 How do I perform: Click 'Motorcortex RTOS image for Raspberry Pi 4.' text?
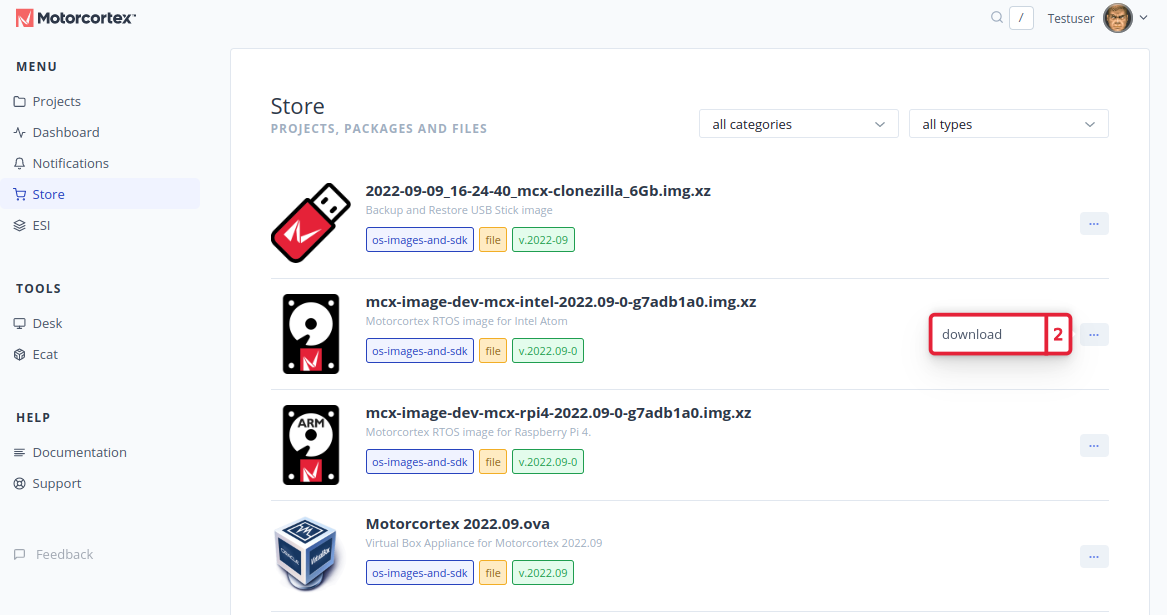pos(478,432)
